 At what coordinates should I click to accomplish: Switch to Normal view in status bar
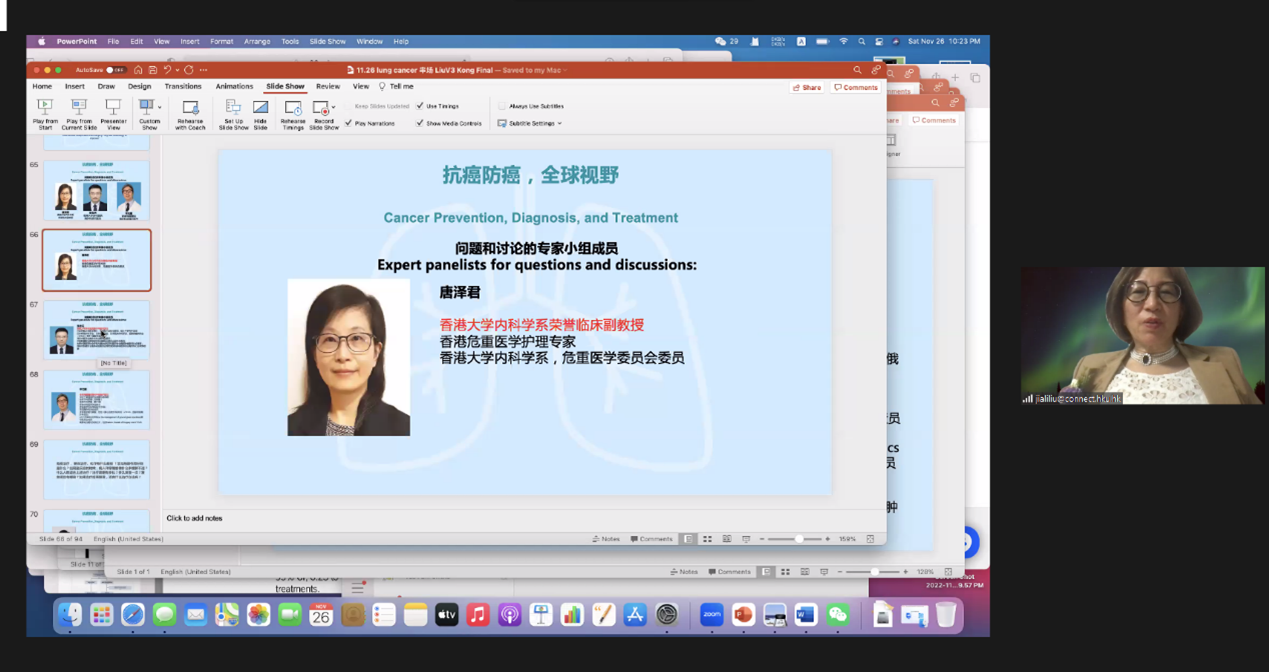tap(688, 539)
